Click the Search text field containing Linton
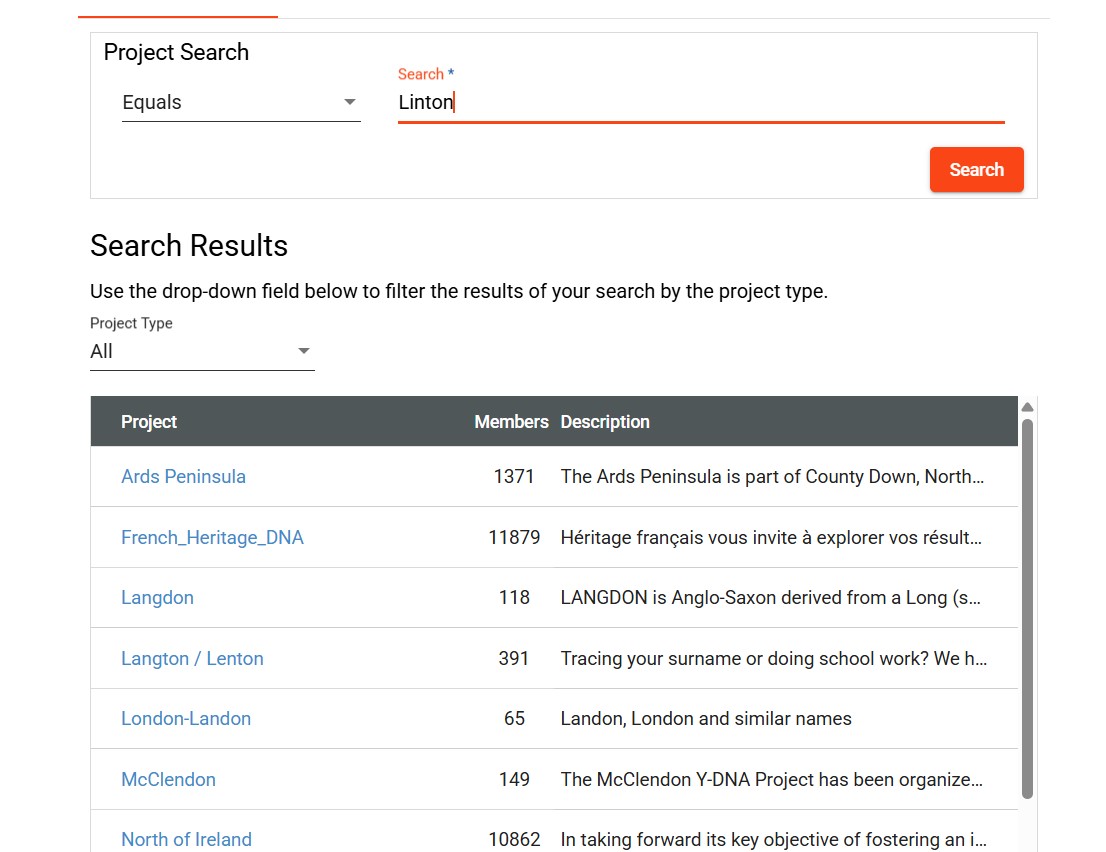The height and width of the screenshot is (852, 1106). (700, 102)
